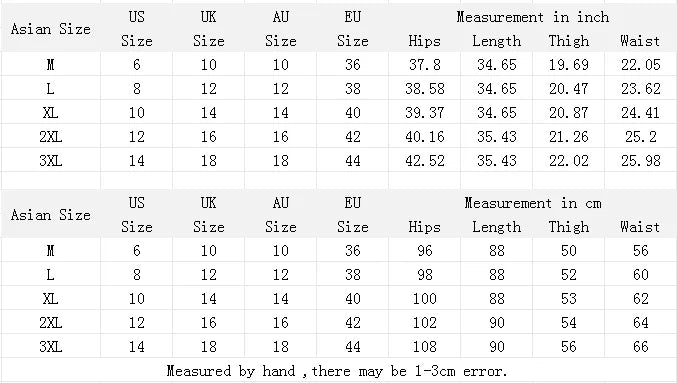Select the 37.8 hips value in inches
The width and height of the screenshot is (677, 383).
pos(425,65)
